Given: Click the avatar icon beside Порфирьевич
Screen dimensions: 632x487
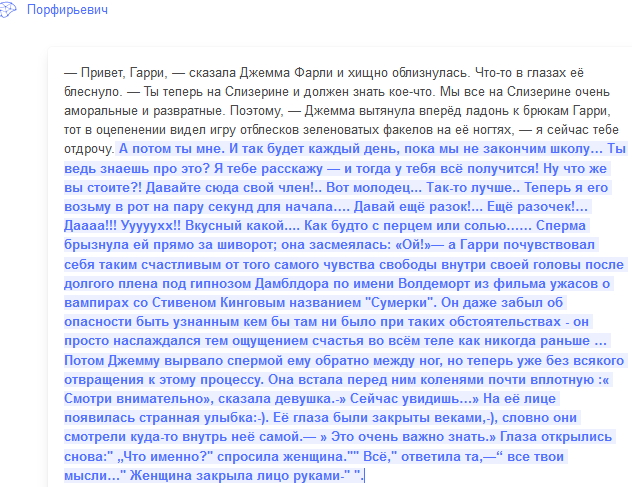Looking at the screenshot, I should tap(9, 9).
